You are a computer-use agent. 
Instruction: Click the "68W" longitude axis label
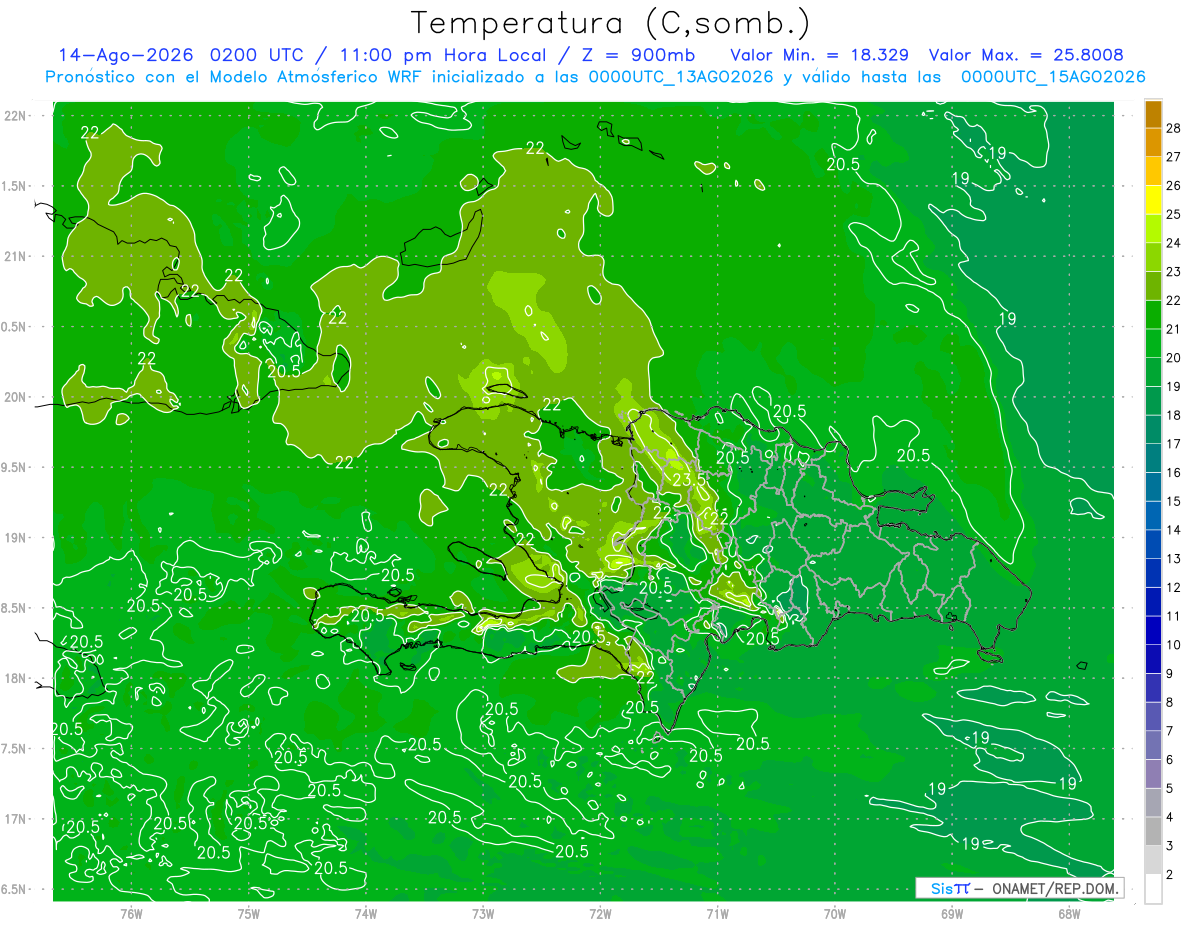pos(1069,913)
